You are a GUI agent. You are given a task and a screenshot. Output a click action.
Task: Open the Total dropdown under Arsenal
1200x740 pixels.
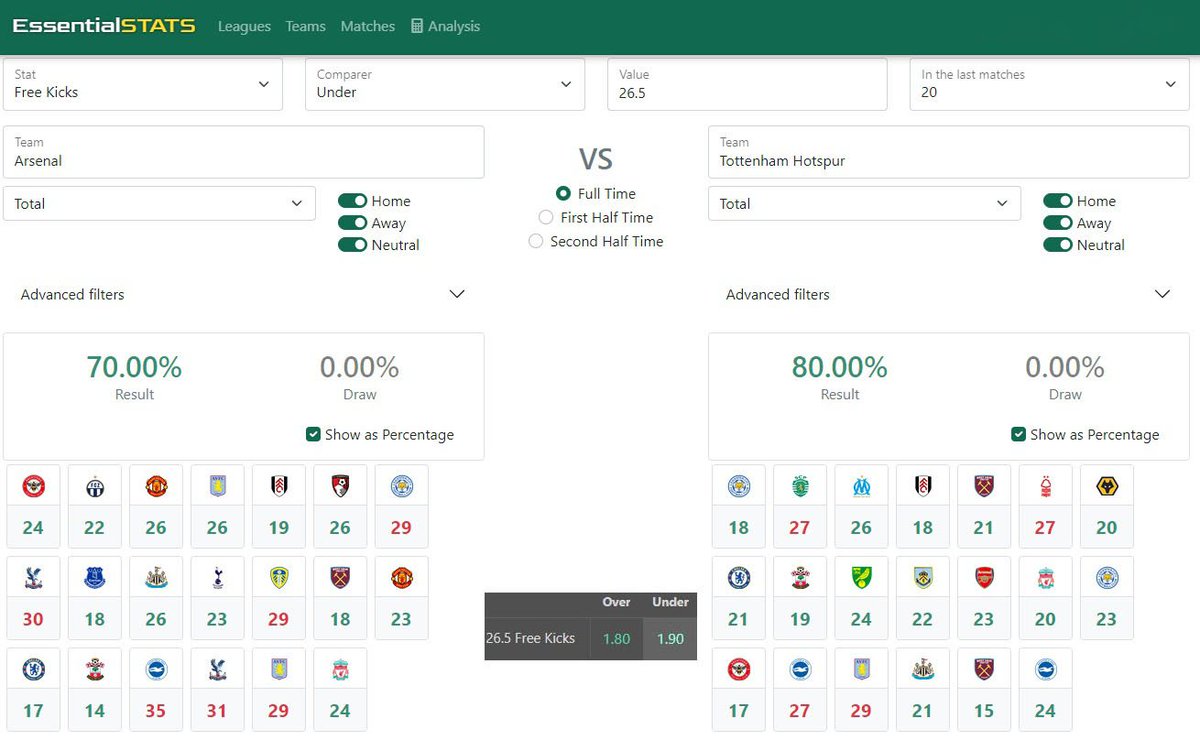159,203
